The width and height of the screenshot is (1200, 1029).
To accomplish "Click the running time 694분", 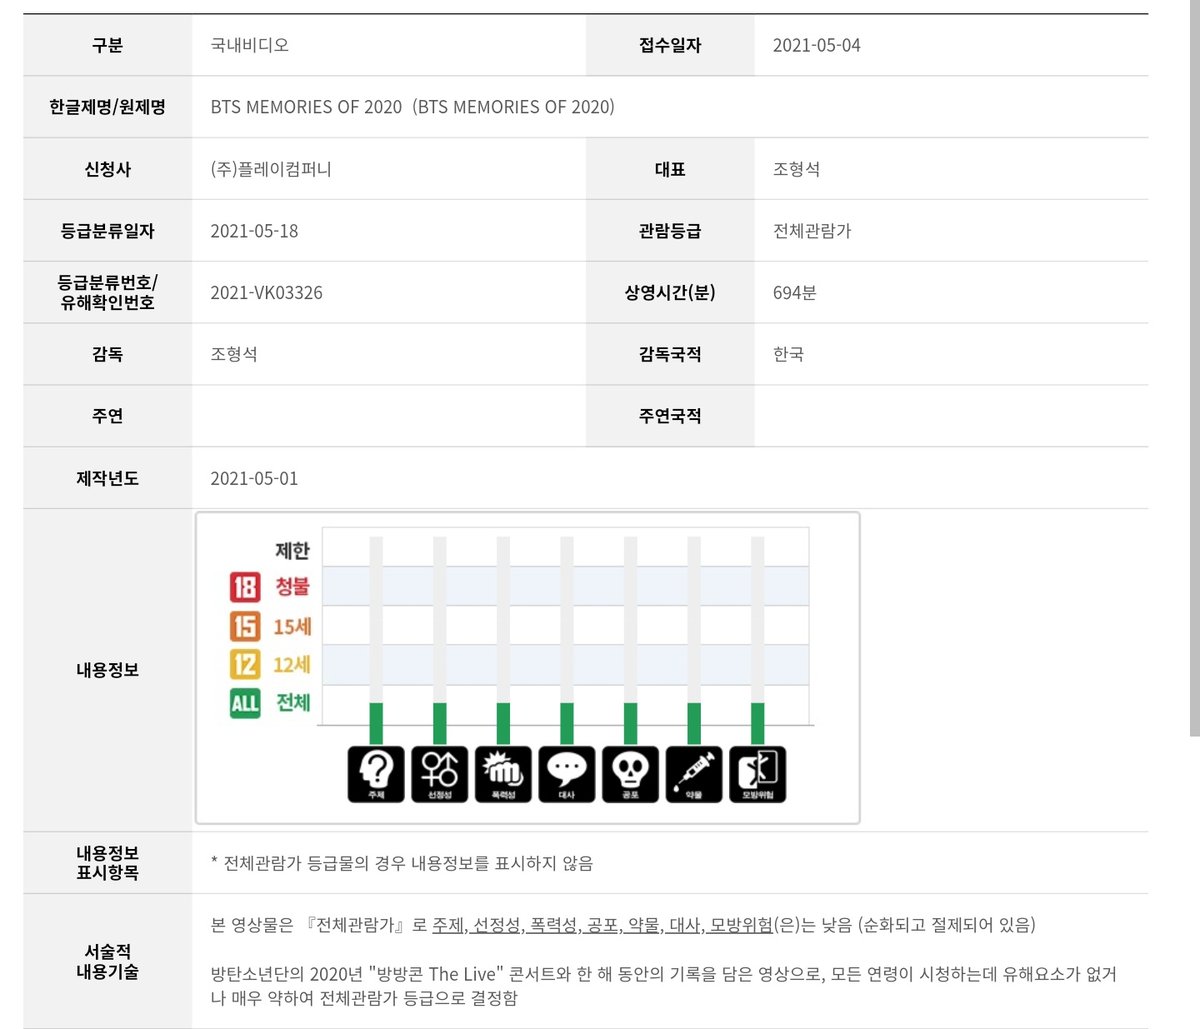I will point(794,293).
